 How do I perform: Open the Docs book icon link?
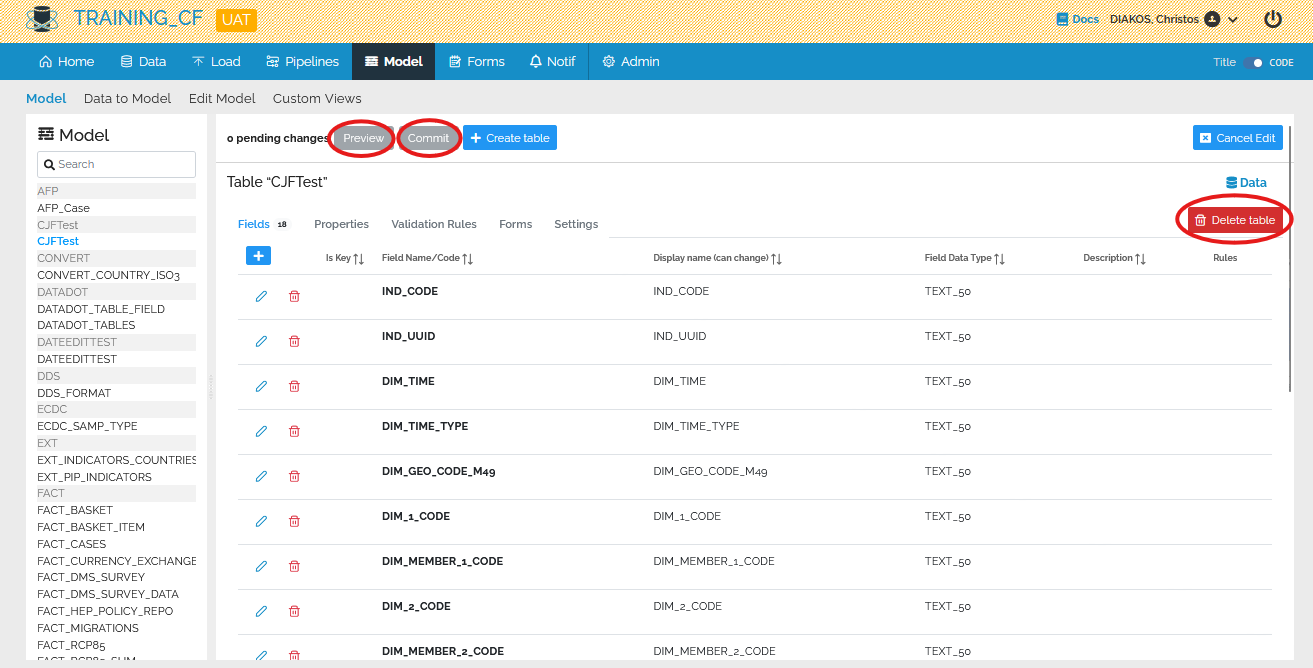(x=1078, y=19)
